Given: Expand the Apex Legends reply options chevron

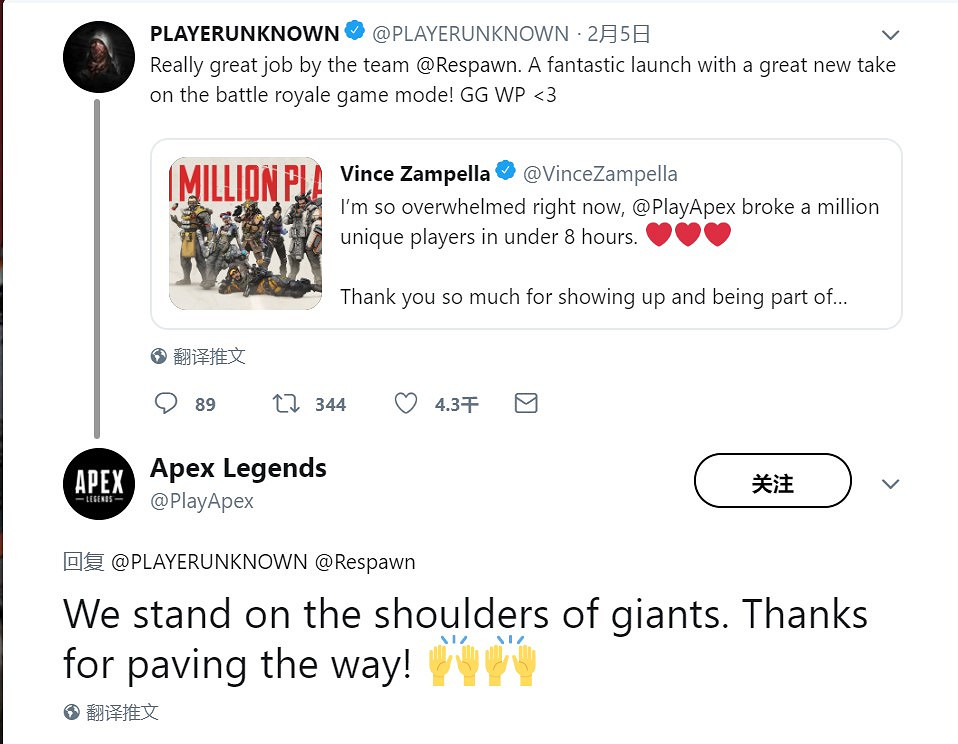Looking at the screenshot, I should (890, 484).
